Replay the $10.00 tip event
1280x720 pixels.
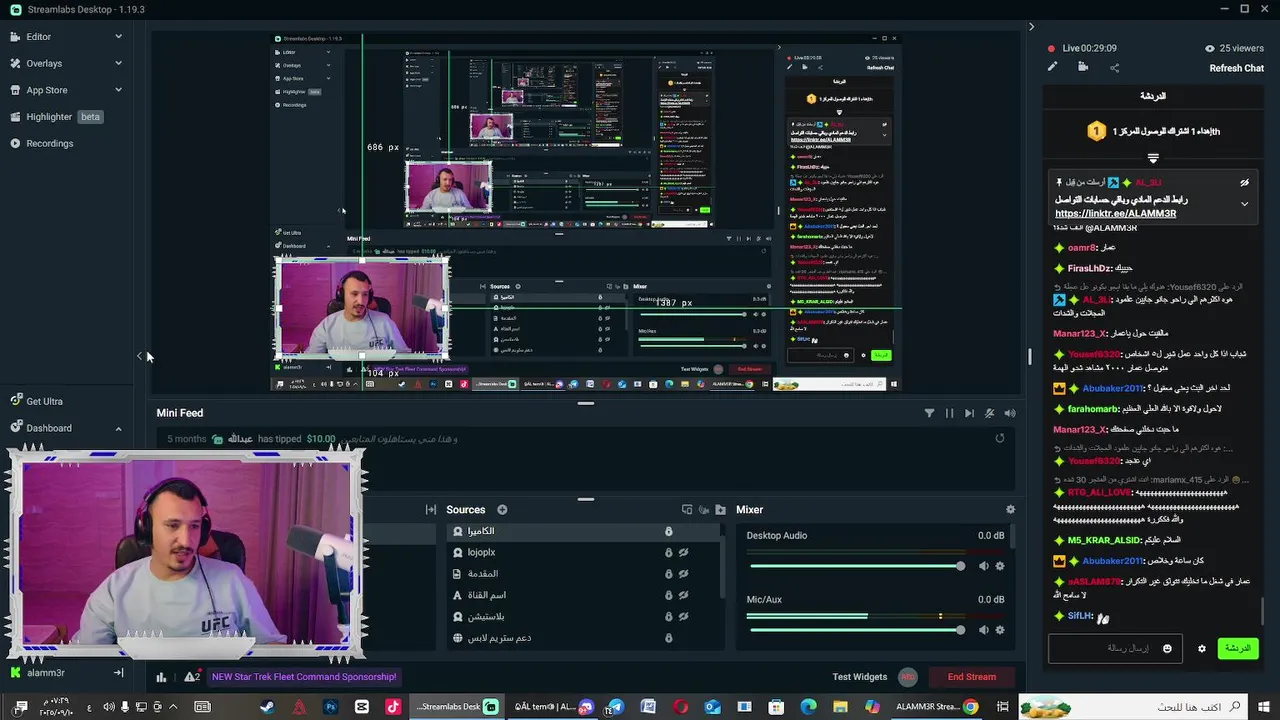(x=999, y=438)
